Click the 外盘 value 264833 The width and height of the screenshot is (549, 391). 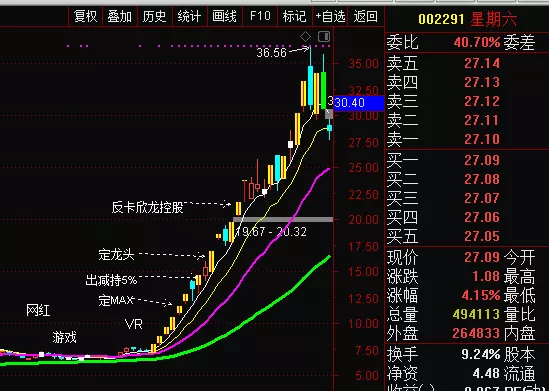click(476, 333)
